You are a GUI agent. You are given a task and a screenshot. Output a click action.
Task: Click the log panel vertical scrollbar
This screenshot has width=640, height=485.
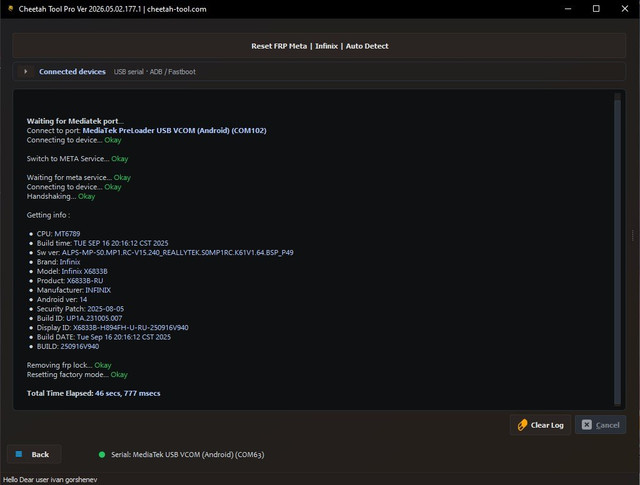click(x=617, y=249)
